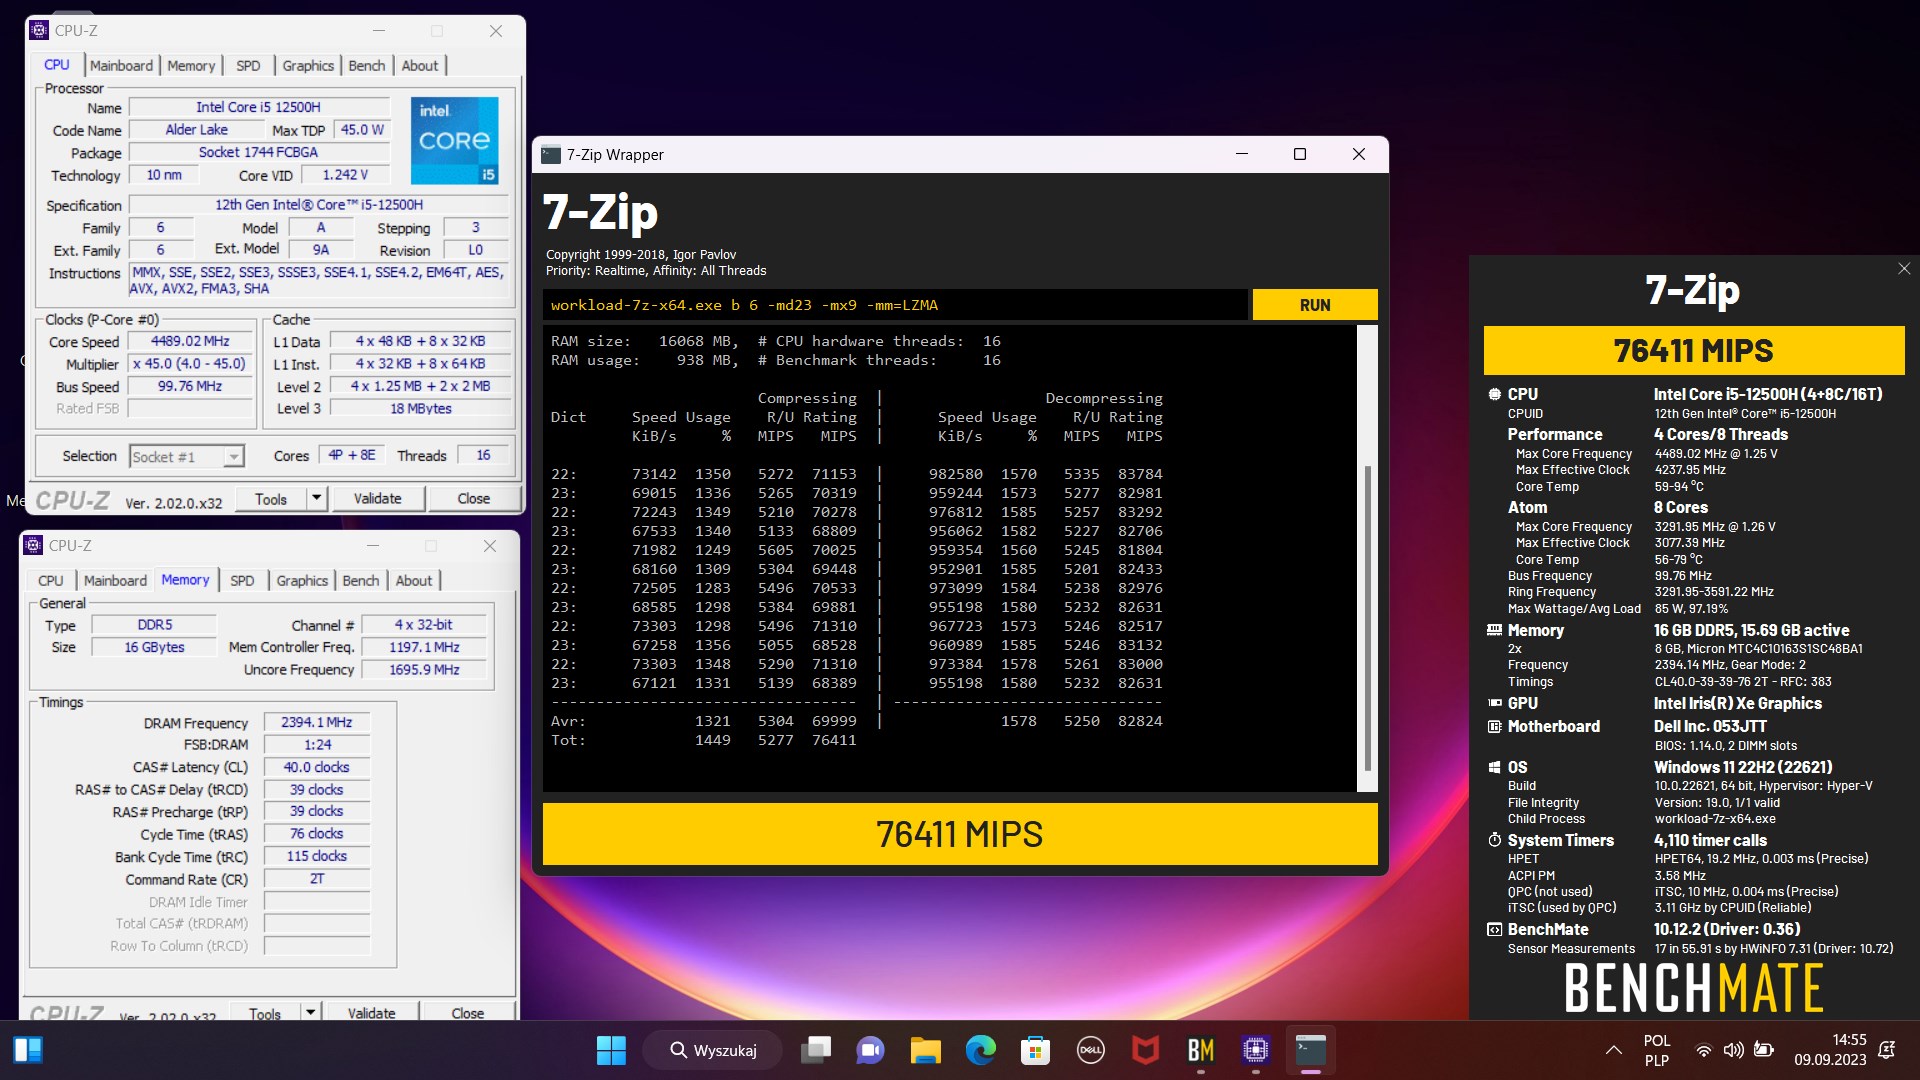Open the SPD tab in the lower CPU-Z window
Screen dimensions: 1920x1080
[242, 581]
